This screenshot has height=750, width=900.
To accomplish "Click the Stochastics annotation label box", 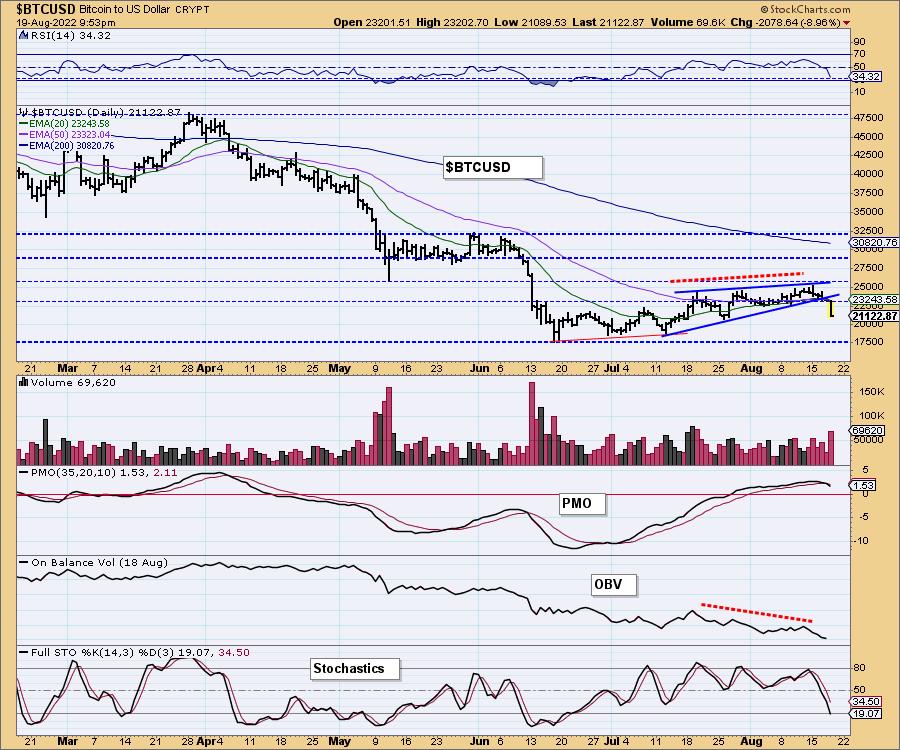I will [x=355, y=669].
